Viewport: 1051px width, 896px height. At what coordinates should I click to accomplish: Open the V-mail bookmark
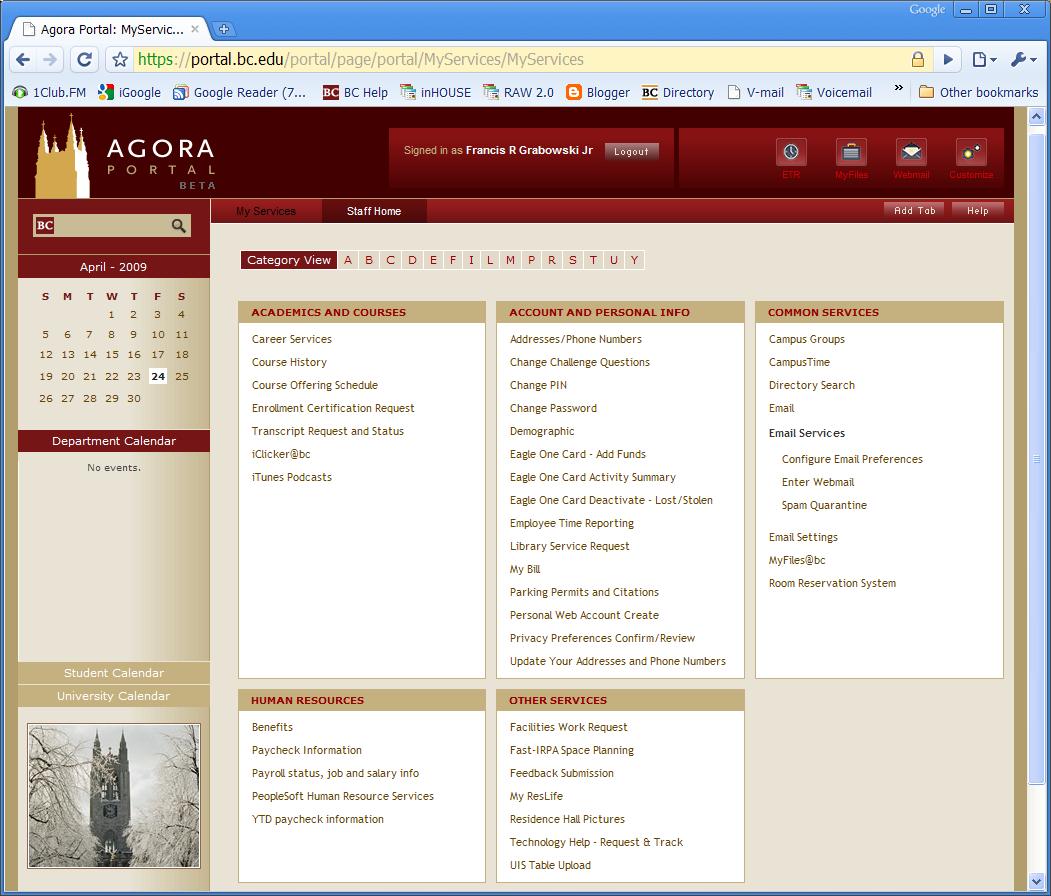click(x=755, y=92)
